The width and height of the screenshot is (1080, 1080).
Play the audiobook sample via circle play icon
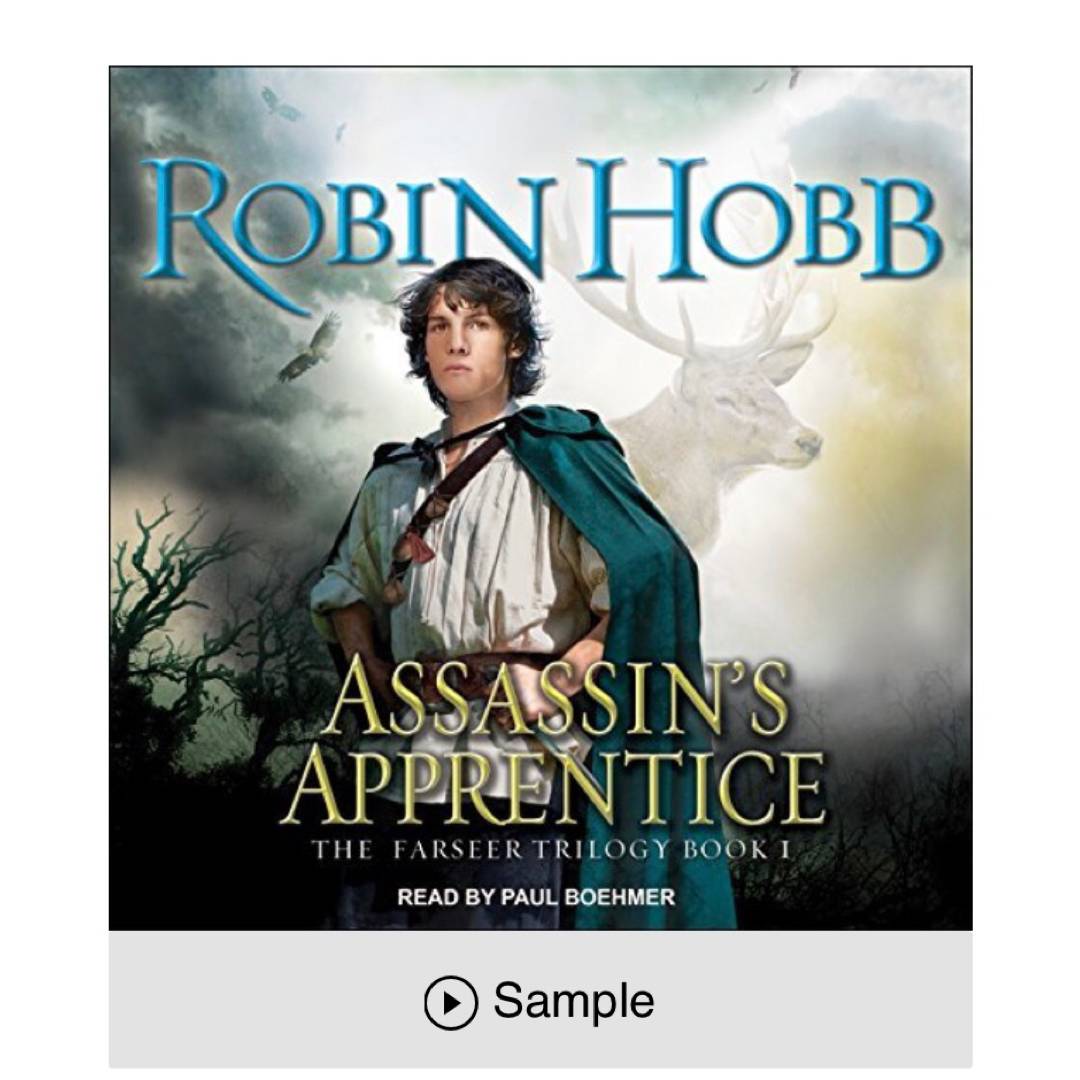[x=450, y=1002]
